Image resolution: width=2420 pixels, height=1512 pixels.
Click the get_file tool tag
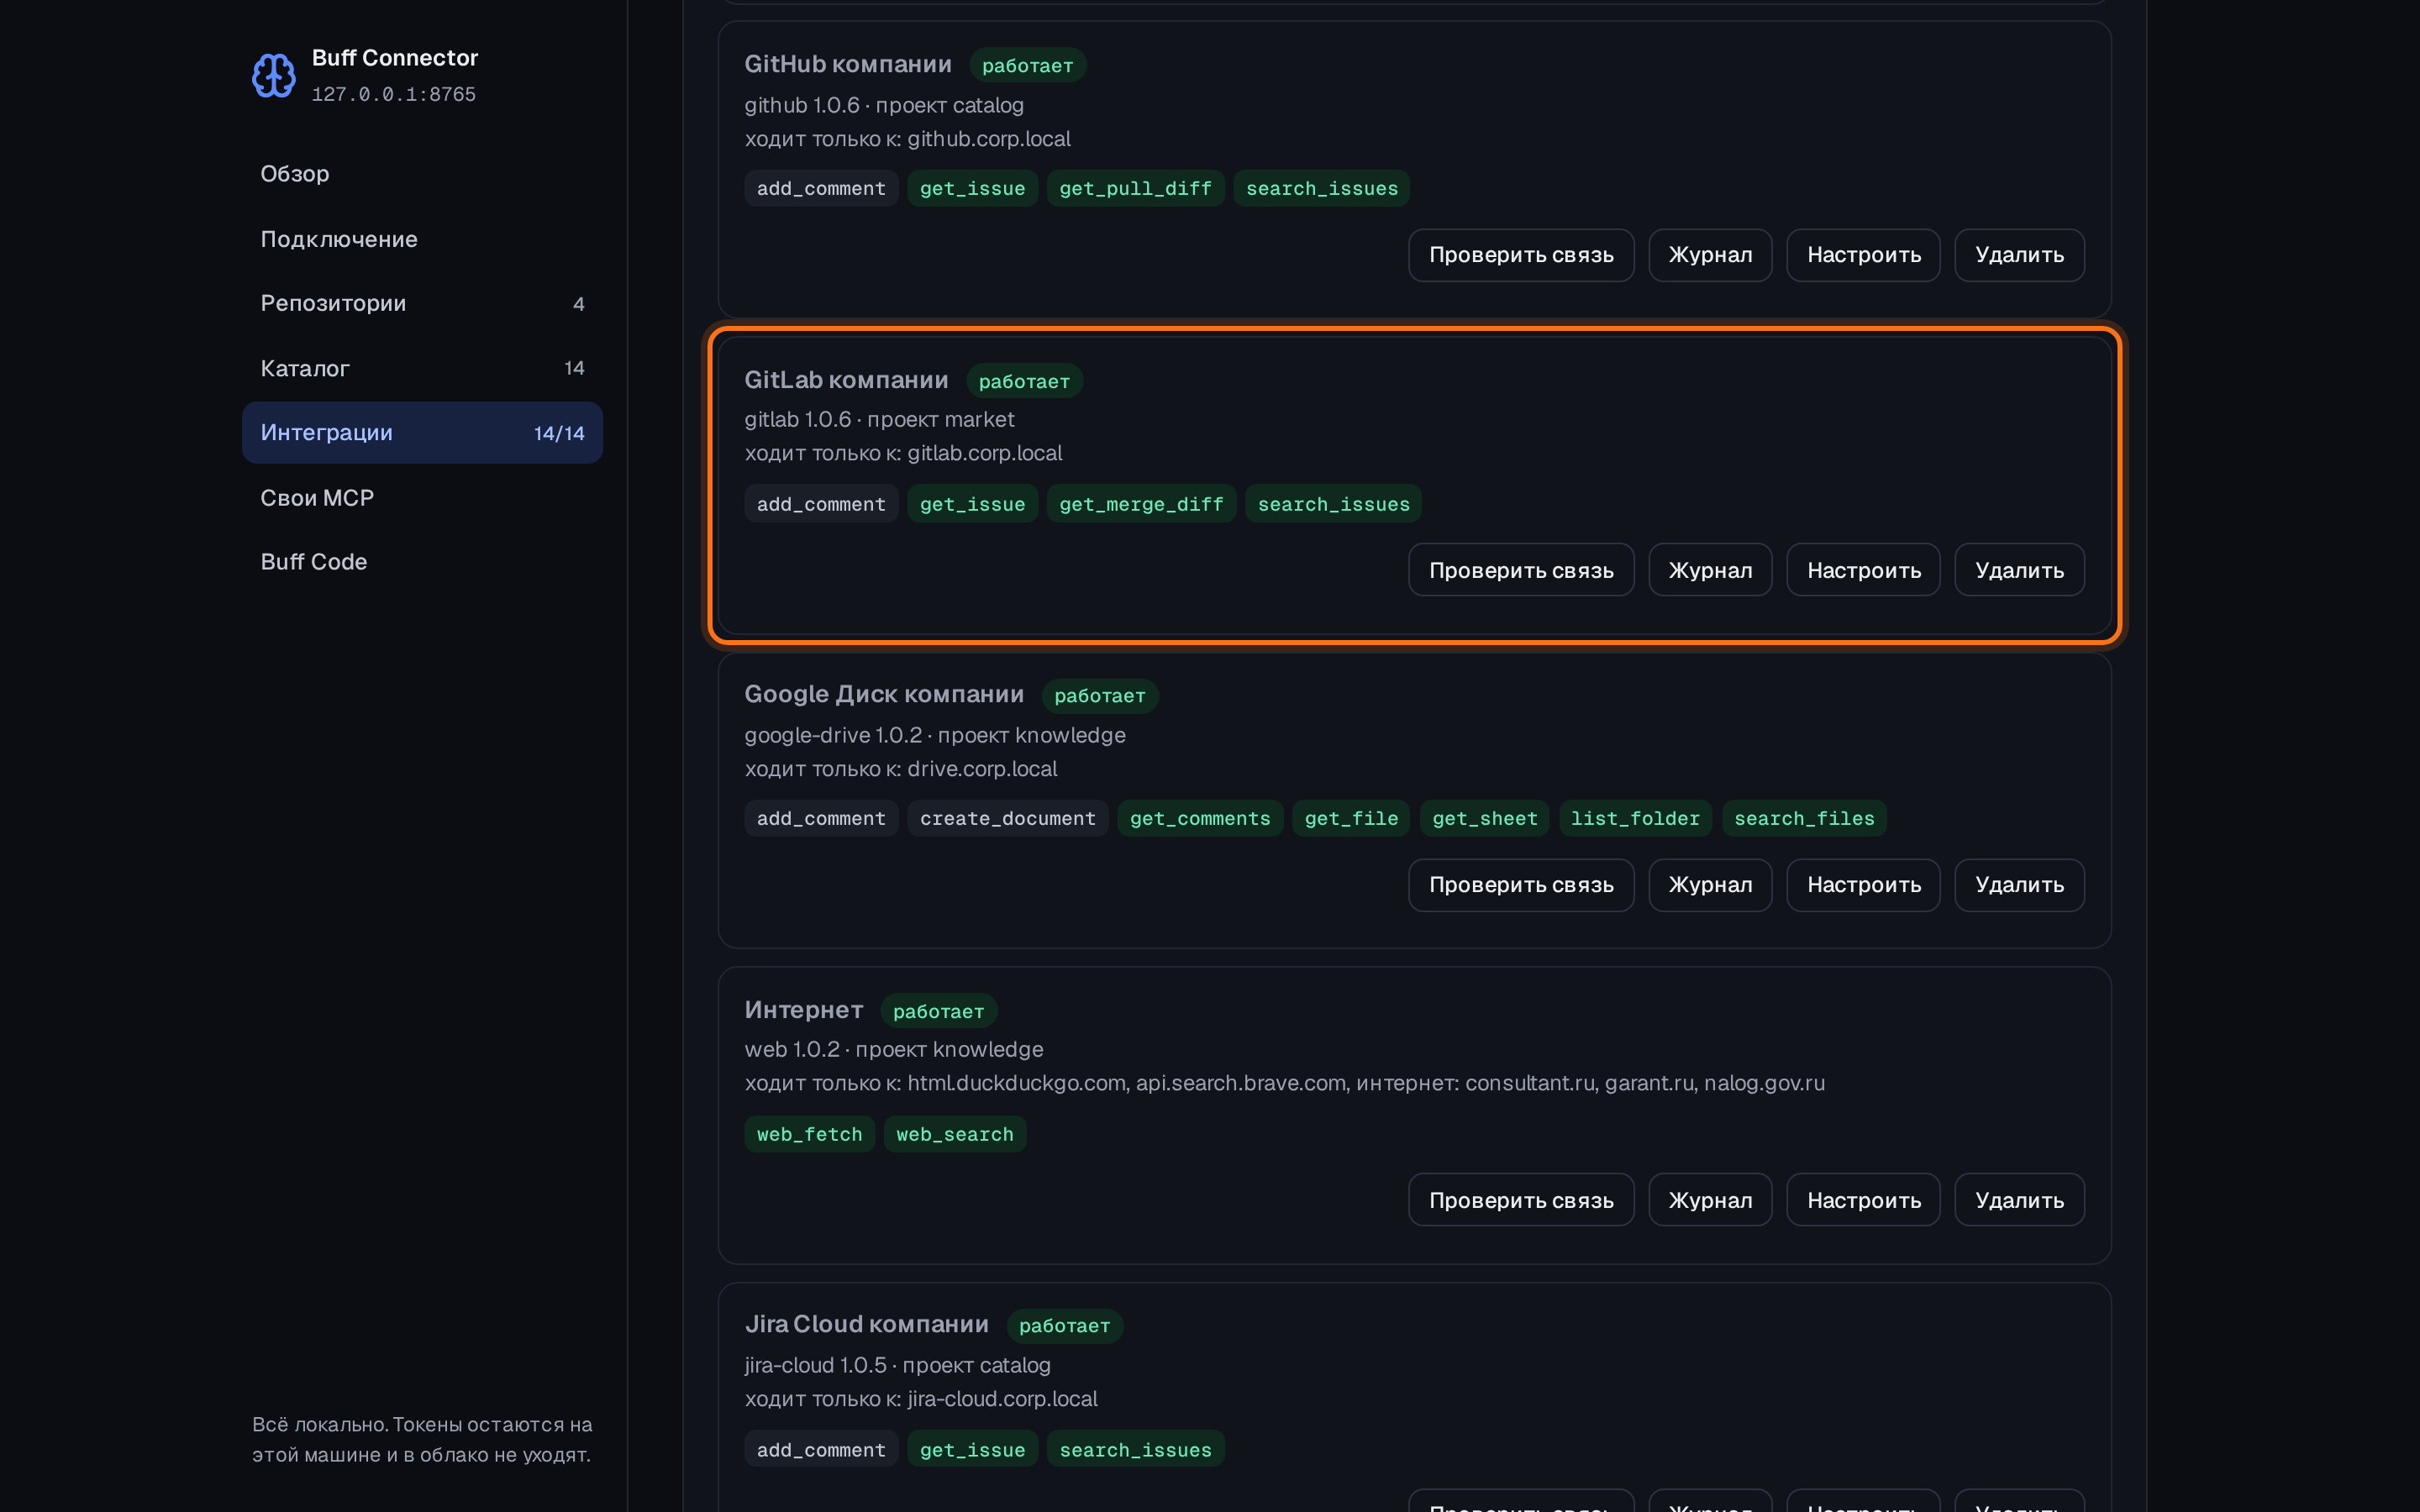[1351, 818]
